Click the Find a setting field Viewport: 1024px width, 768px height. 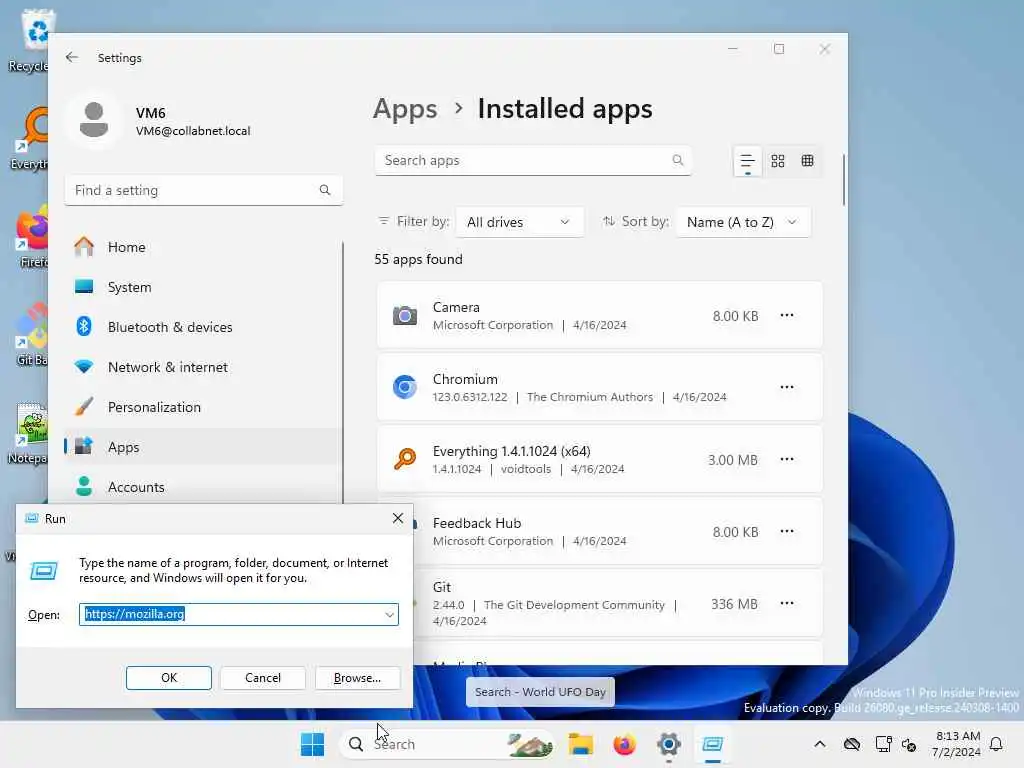(203, 190)
